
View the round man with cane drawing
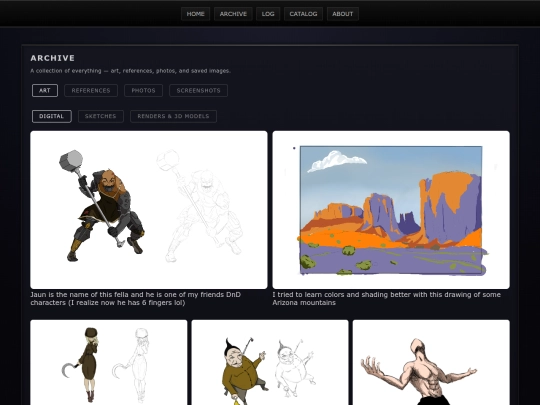(x=270, y=362)
